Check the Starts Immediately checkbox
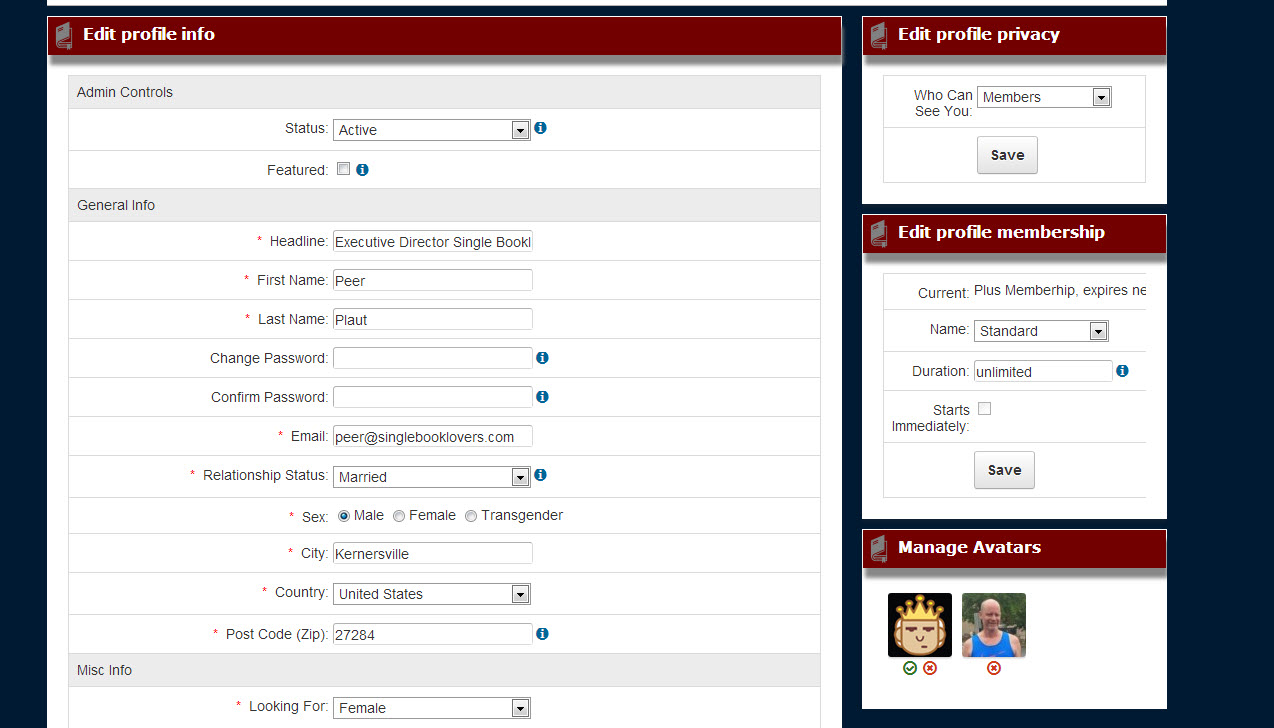The image size is (1274, 728). [x=984, y=409]
